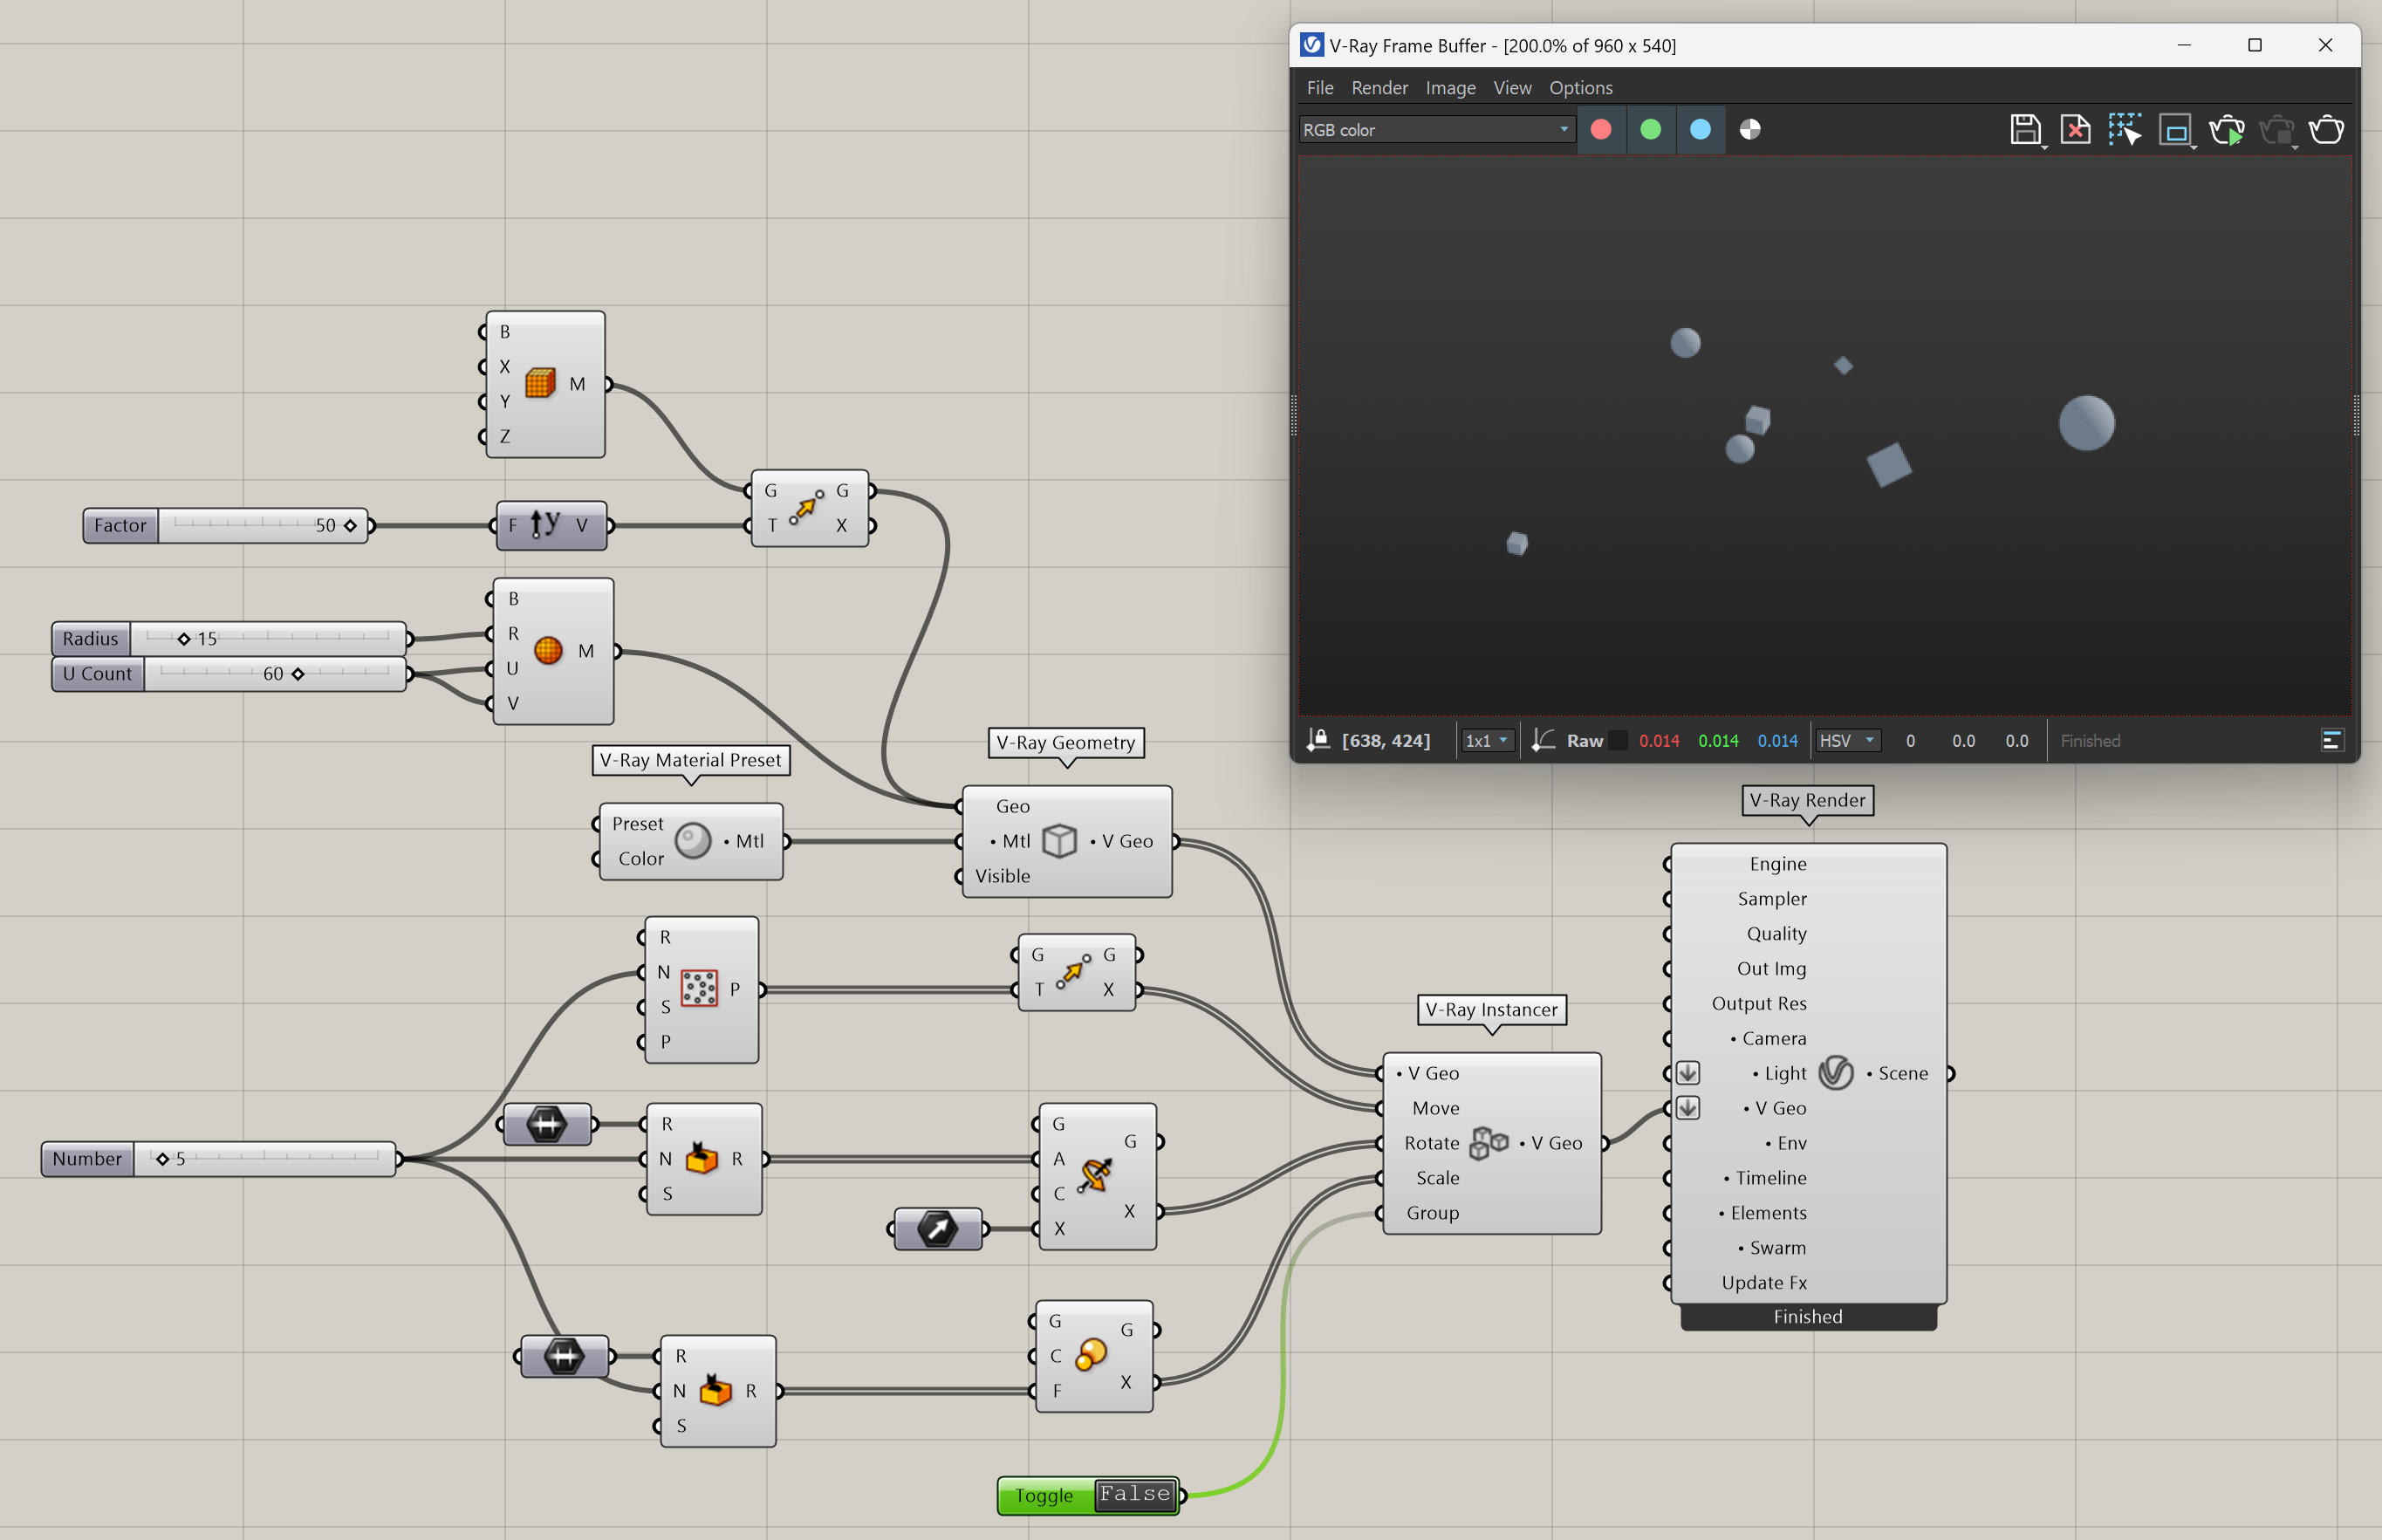Open the View menu
This screenshot has width=2382, height=1540.
pos(1512,88)
